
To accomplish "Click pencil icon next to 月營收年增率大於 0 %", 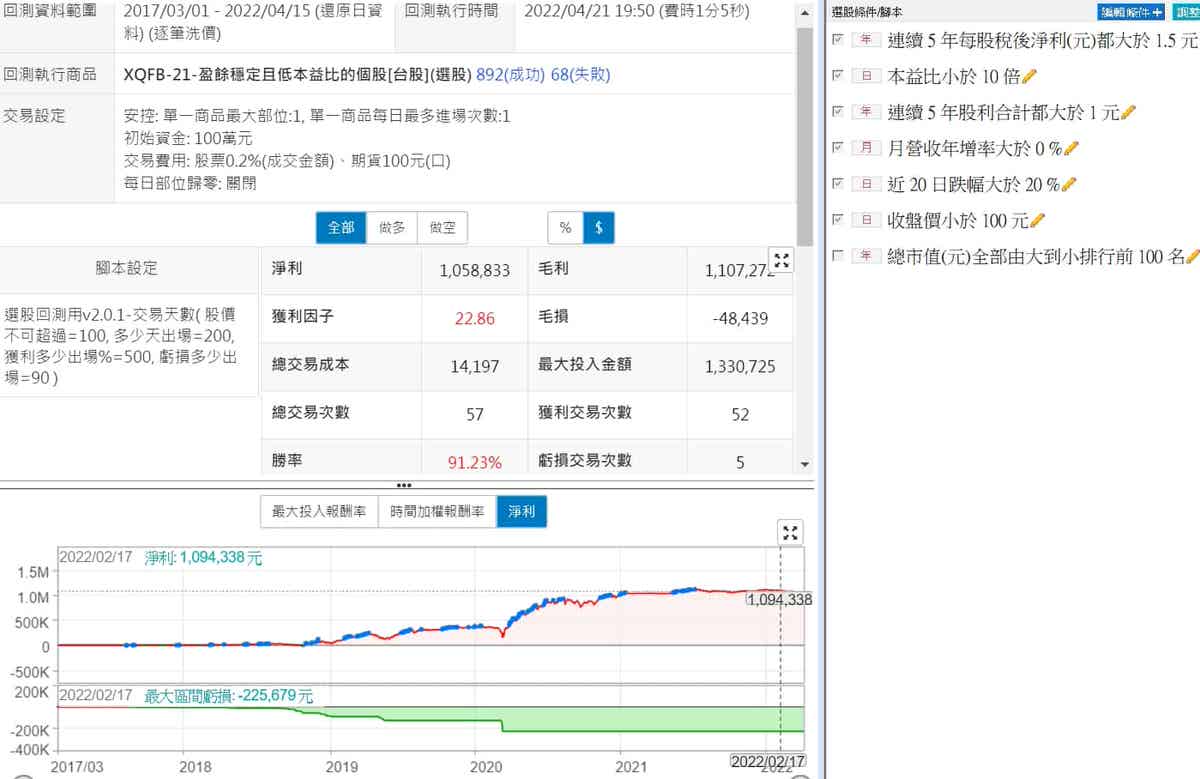I will 1072,149.
